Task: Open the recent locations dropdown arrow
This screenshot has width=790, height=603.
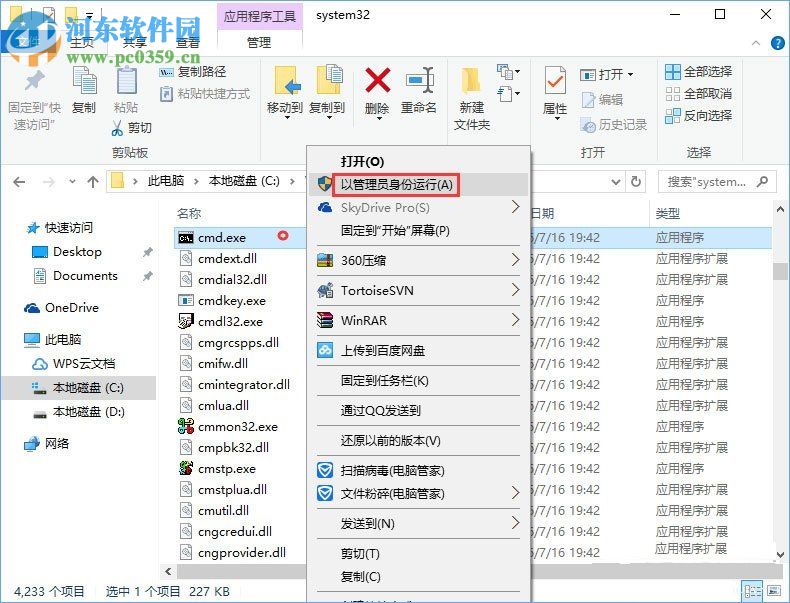Action: click(73, 181)
